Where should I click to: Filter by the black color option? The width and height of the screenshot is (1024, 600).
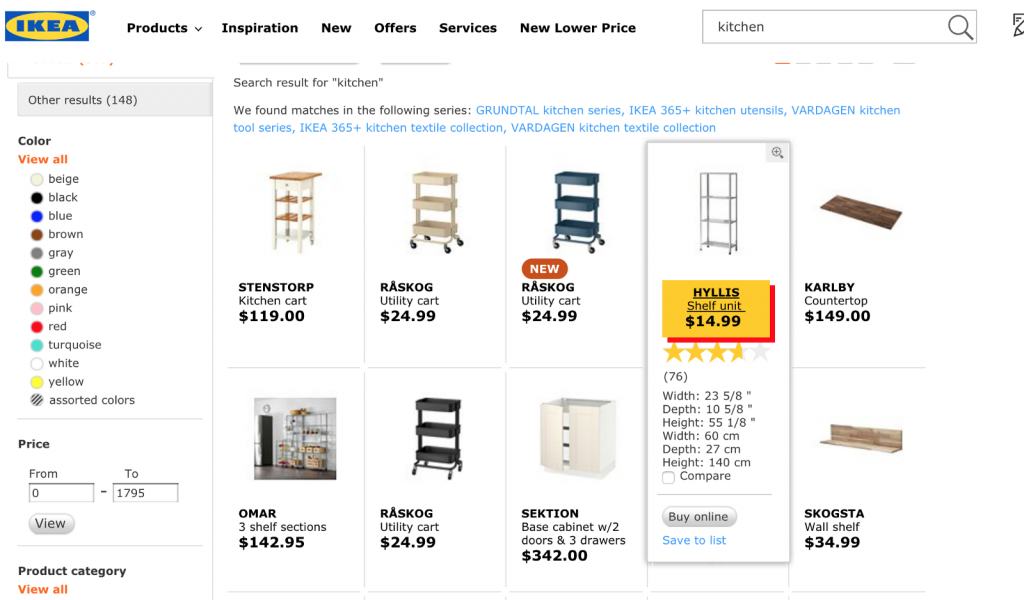[62, 197]
